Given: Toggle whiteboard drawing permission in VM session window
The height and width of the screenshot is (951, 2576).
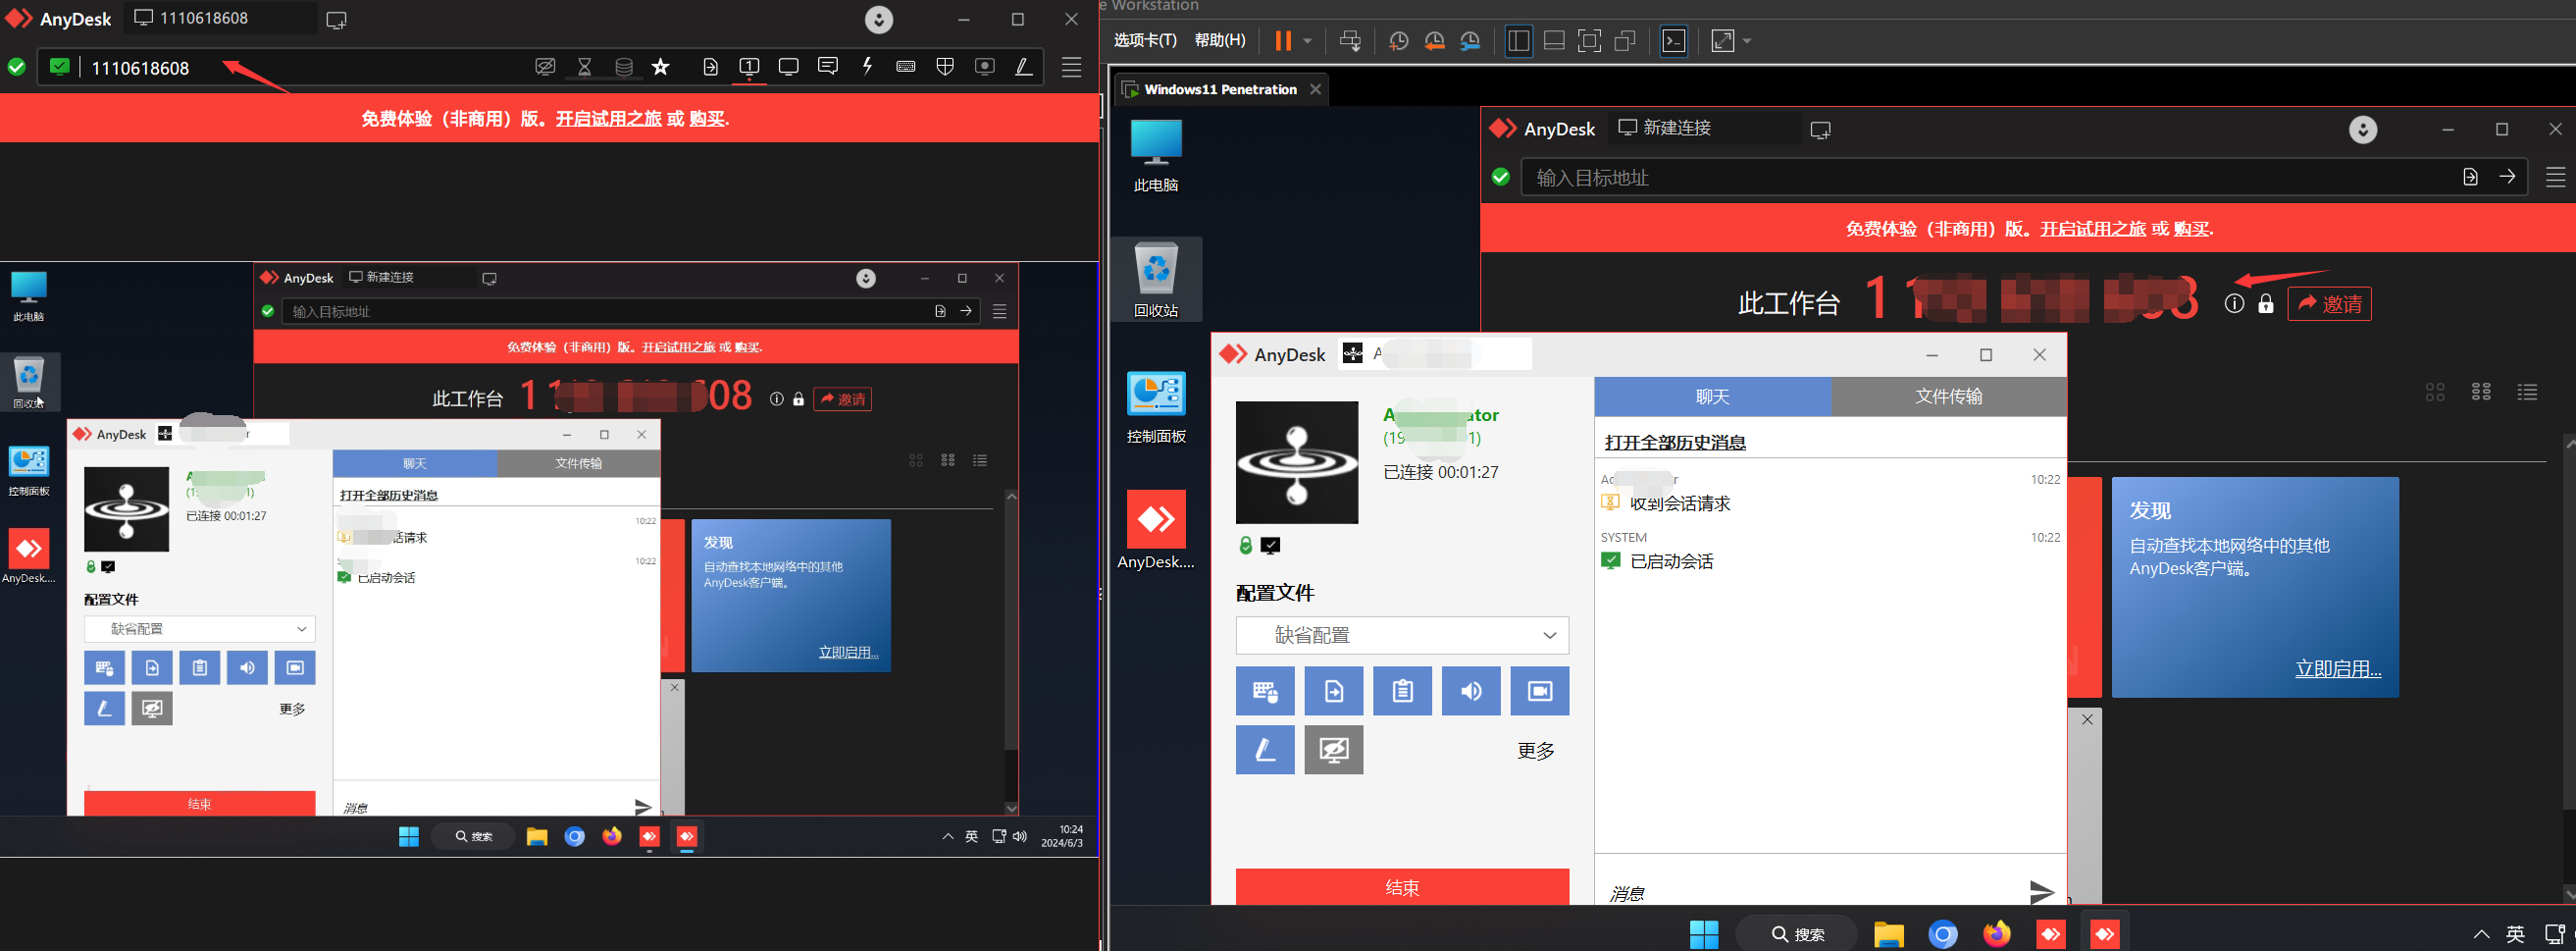Looking at the screenshot, I should coord(1265,750).
